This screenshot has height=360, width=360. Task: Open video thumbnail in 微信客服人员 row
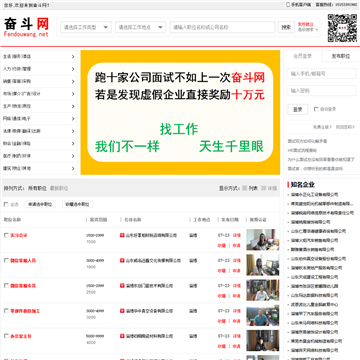point(263,265)
